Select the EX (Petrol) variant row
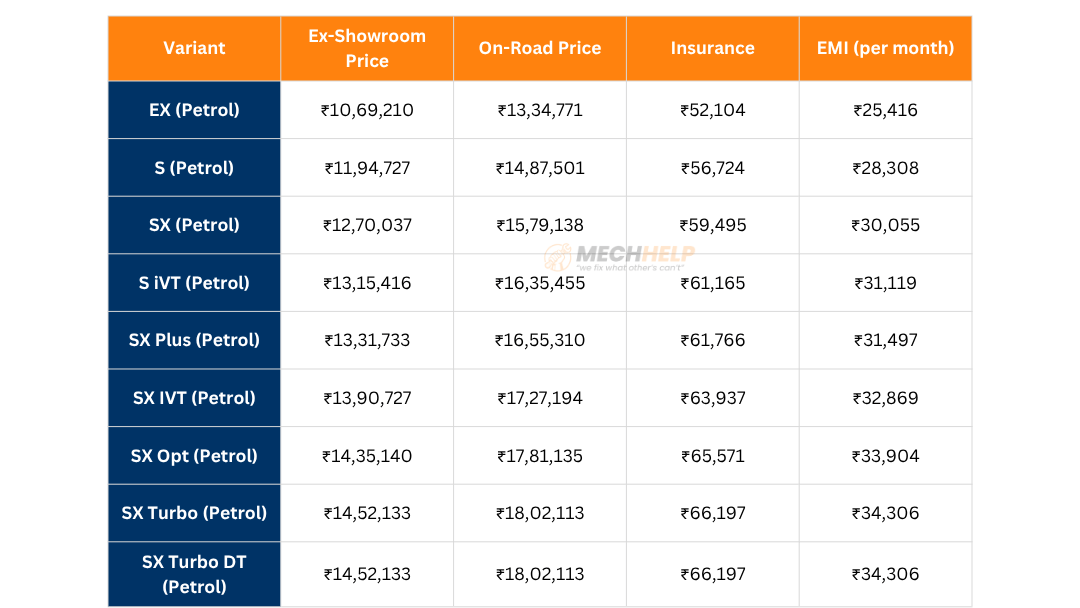 (x=193, y=110)
